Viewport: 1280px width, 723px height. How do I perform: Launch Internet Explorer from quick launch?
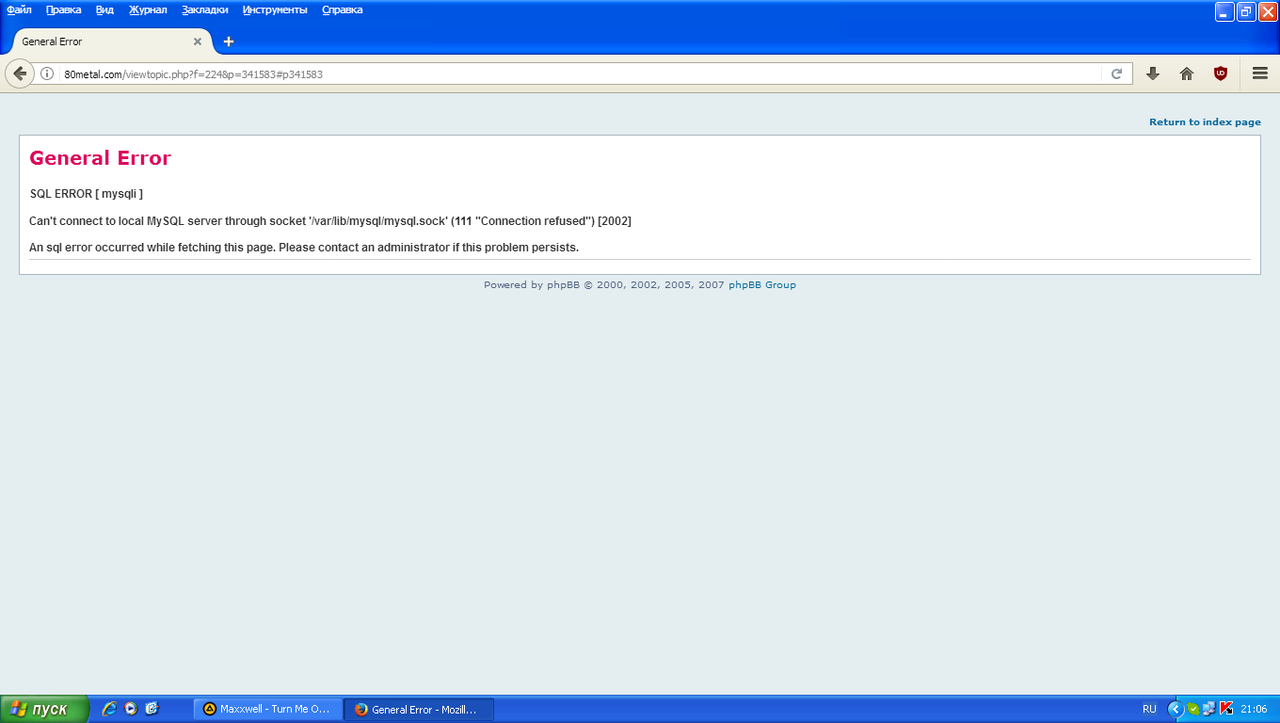click(x=109, y=709)
